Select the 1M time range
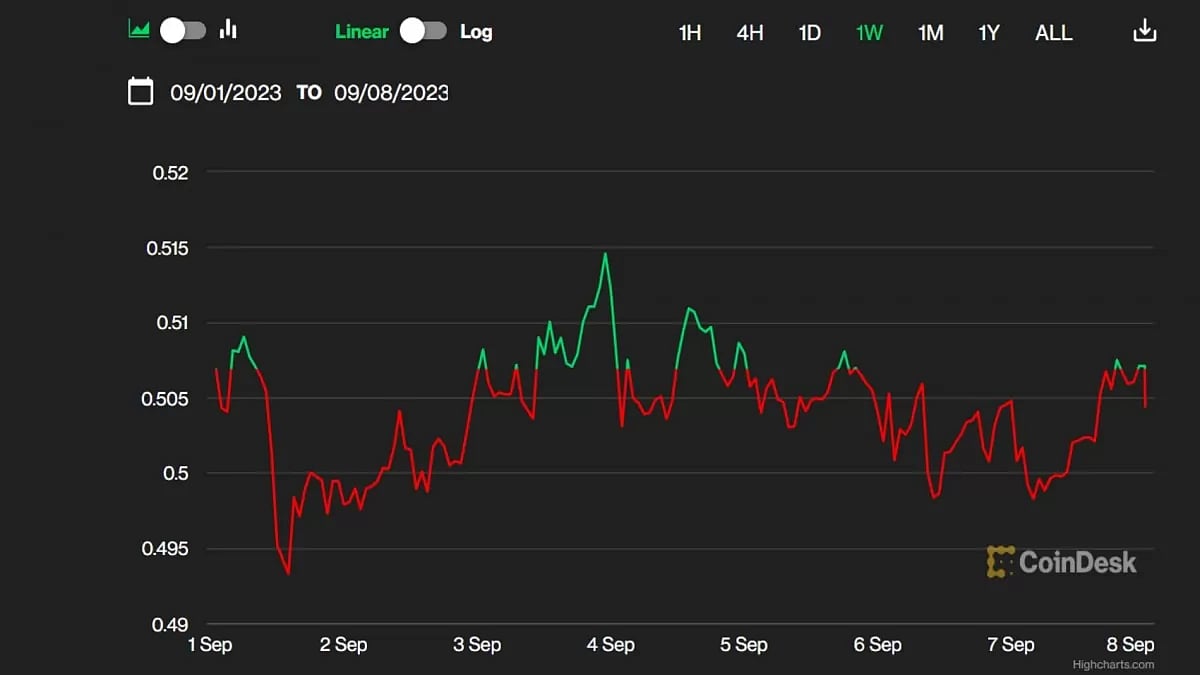 point(930,33)
